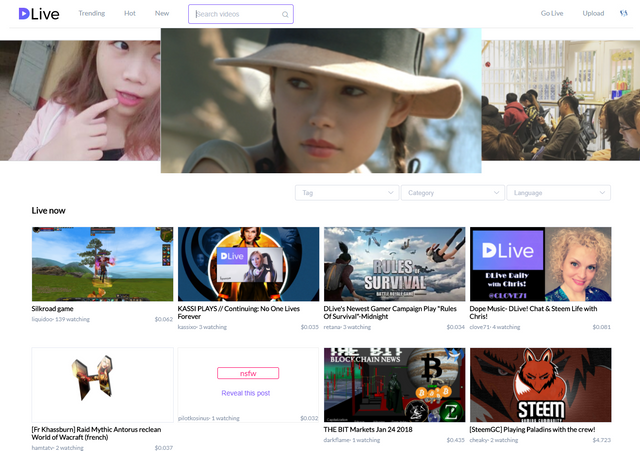This screenshot has width=640, height=451.
Task: Click the $0.435 payout value
Action: [x=456, y=440]
